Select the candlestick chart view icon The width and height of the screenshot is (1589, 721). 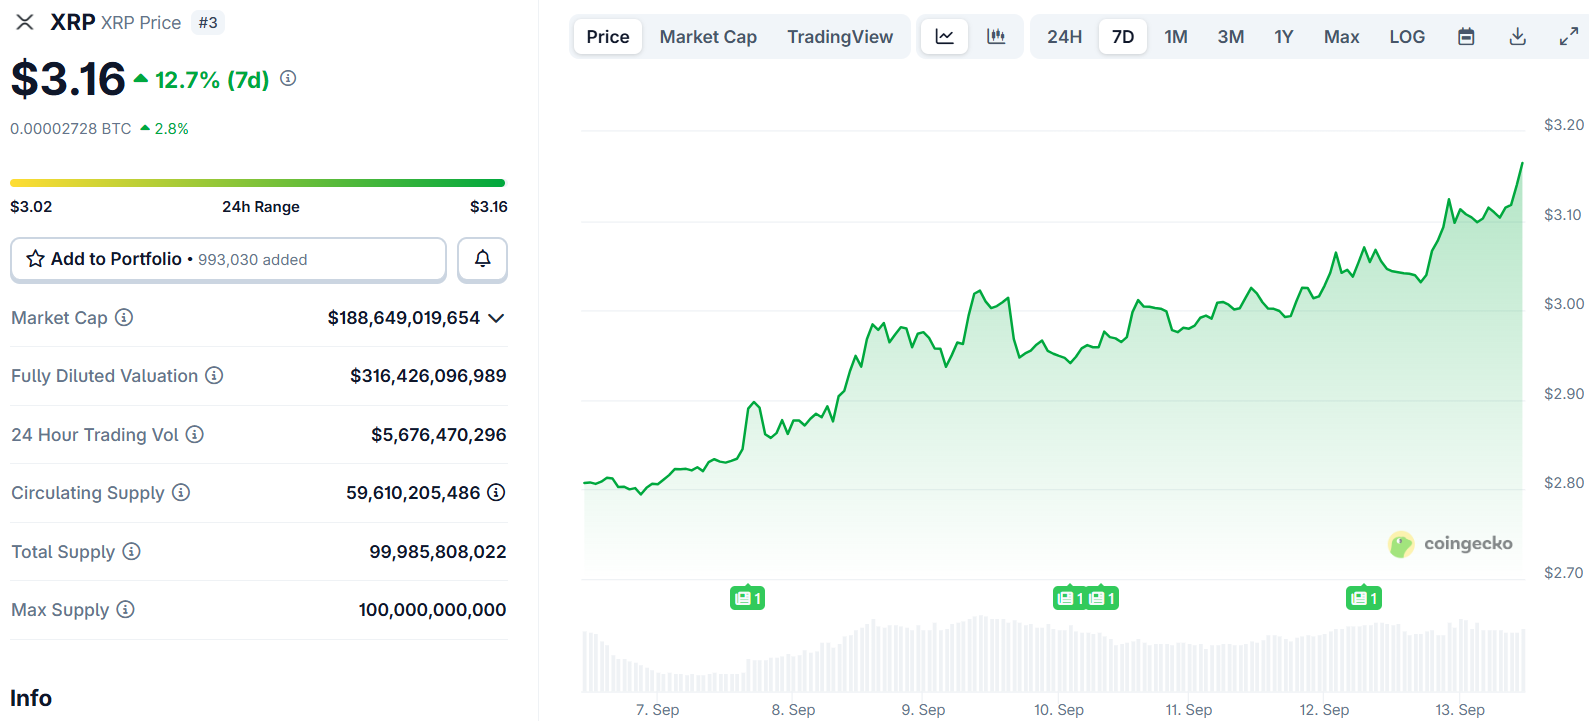[x=996, y=37]
